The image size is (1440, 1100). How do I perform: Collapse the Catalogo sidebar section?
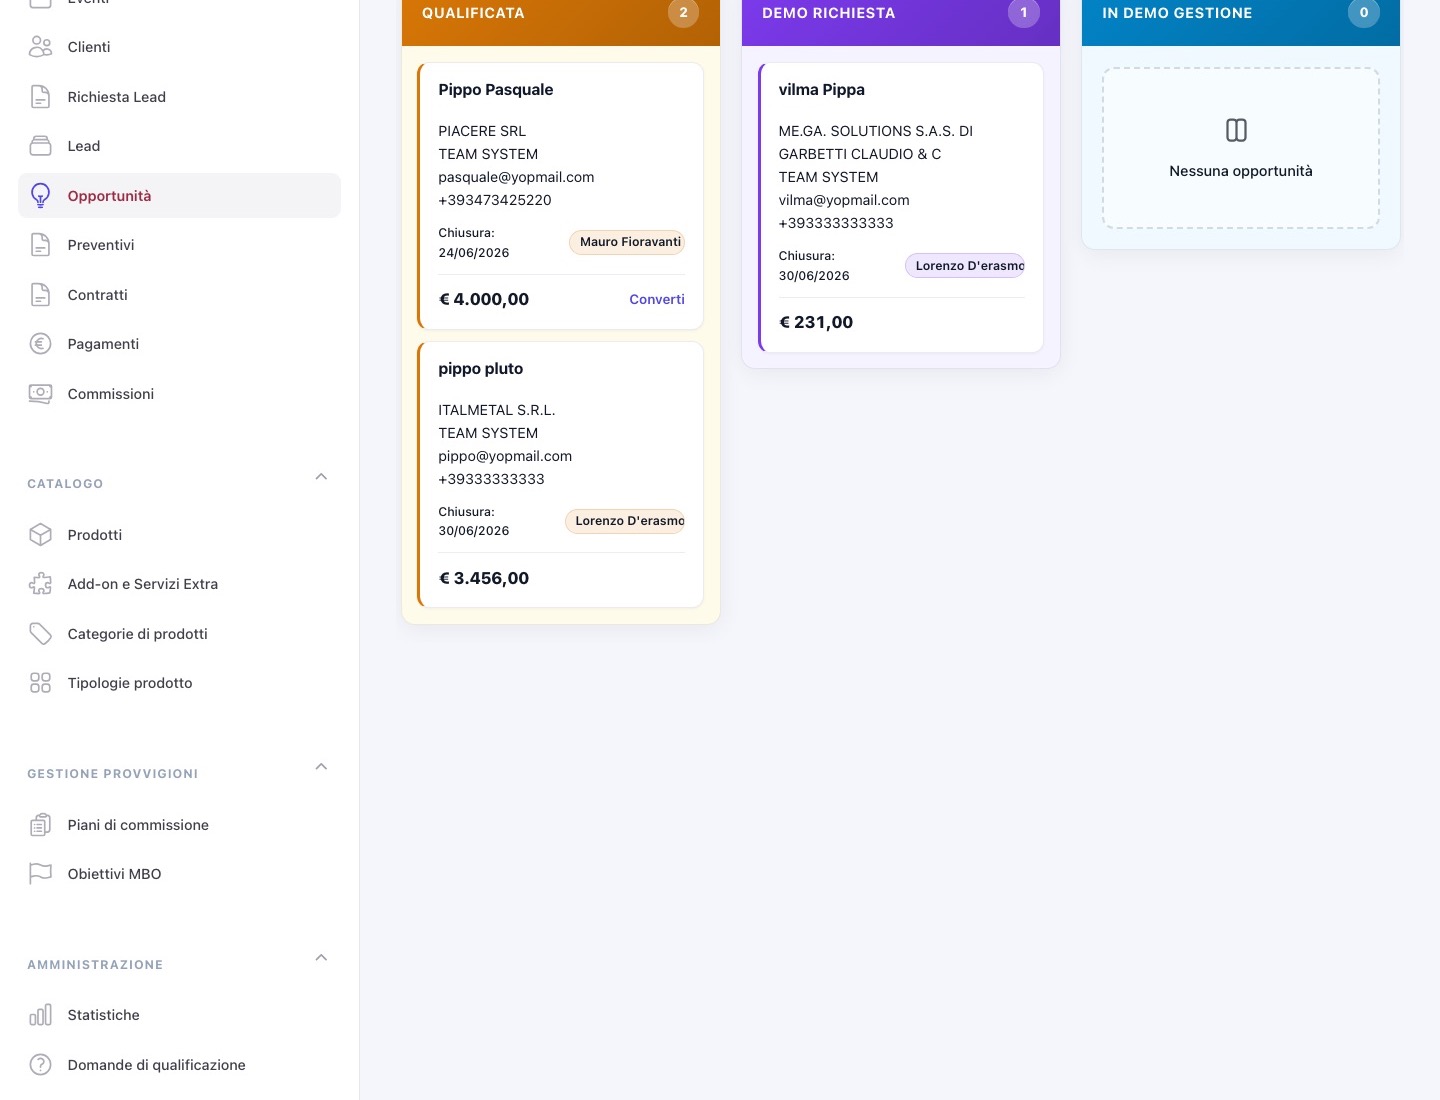click(x=321, y=477)
